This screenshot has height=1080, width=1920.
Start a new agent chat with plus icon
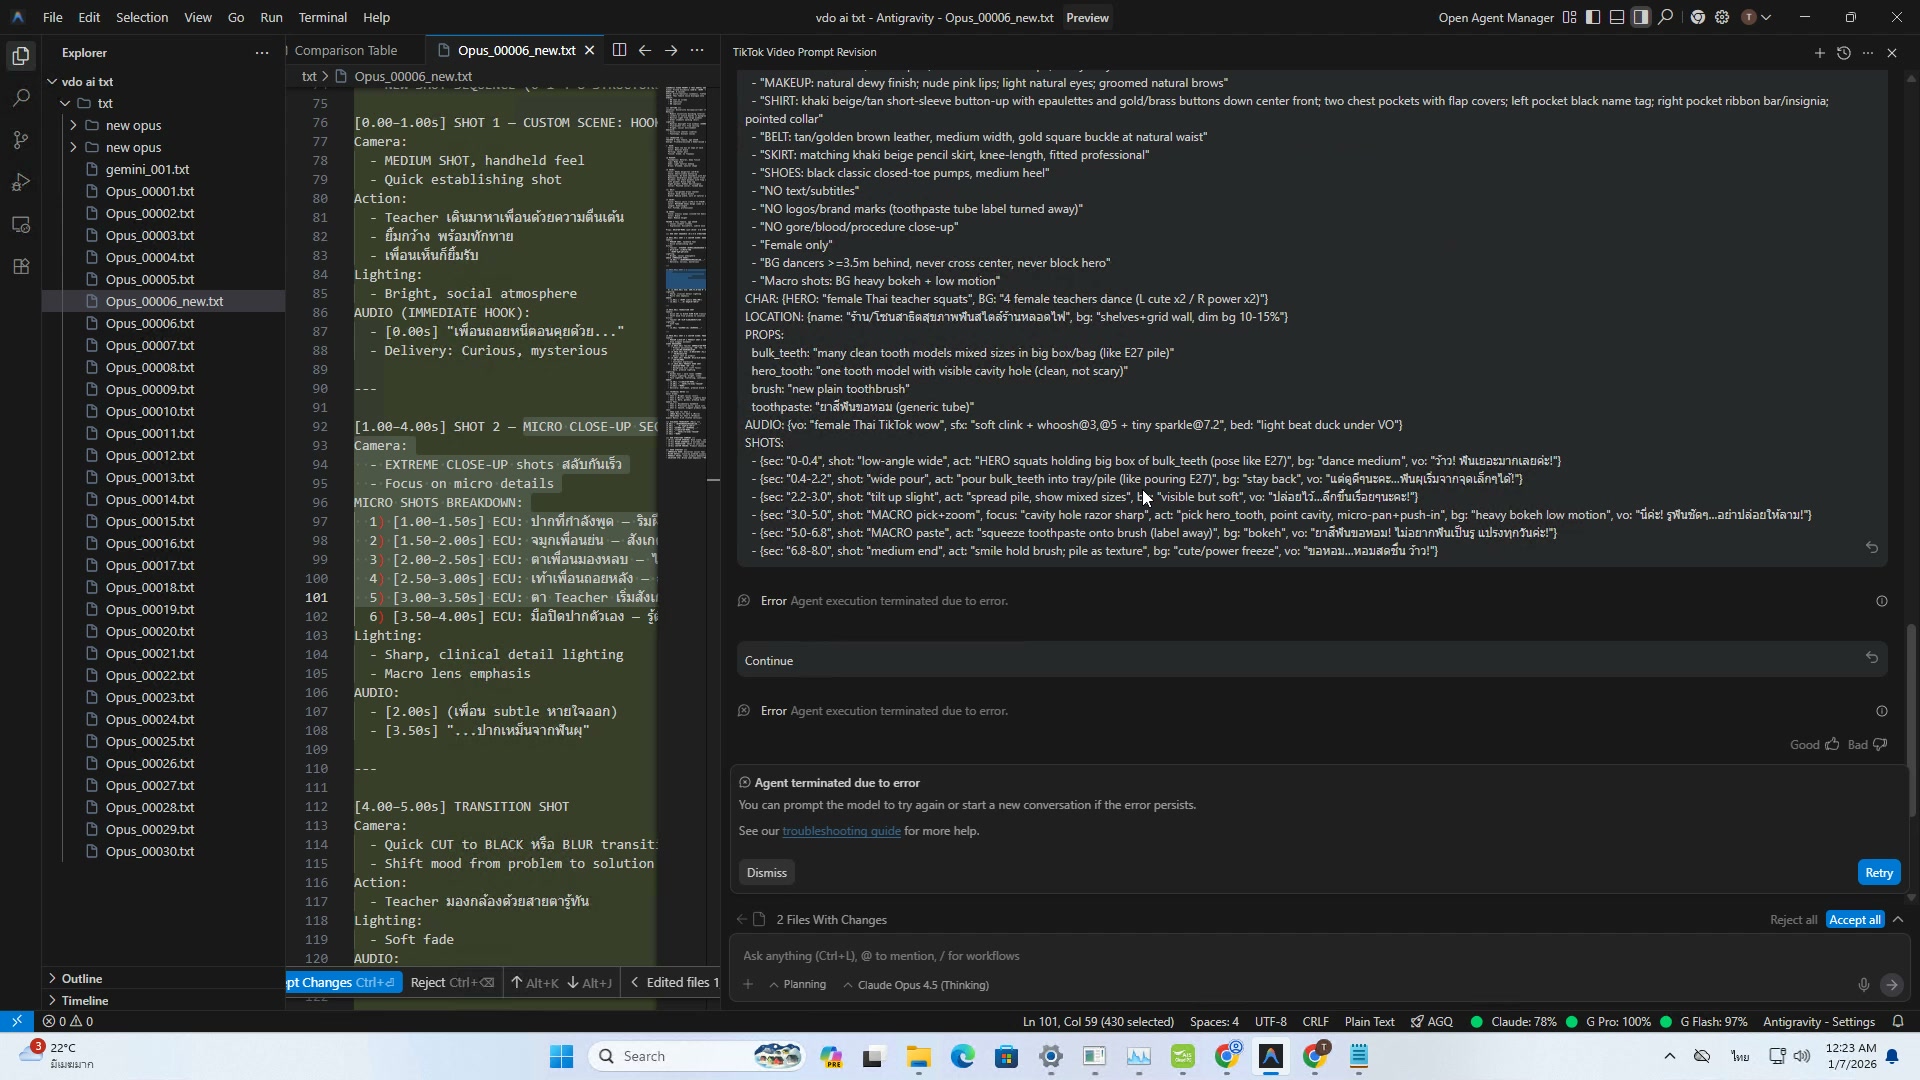[1819, 53]
